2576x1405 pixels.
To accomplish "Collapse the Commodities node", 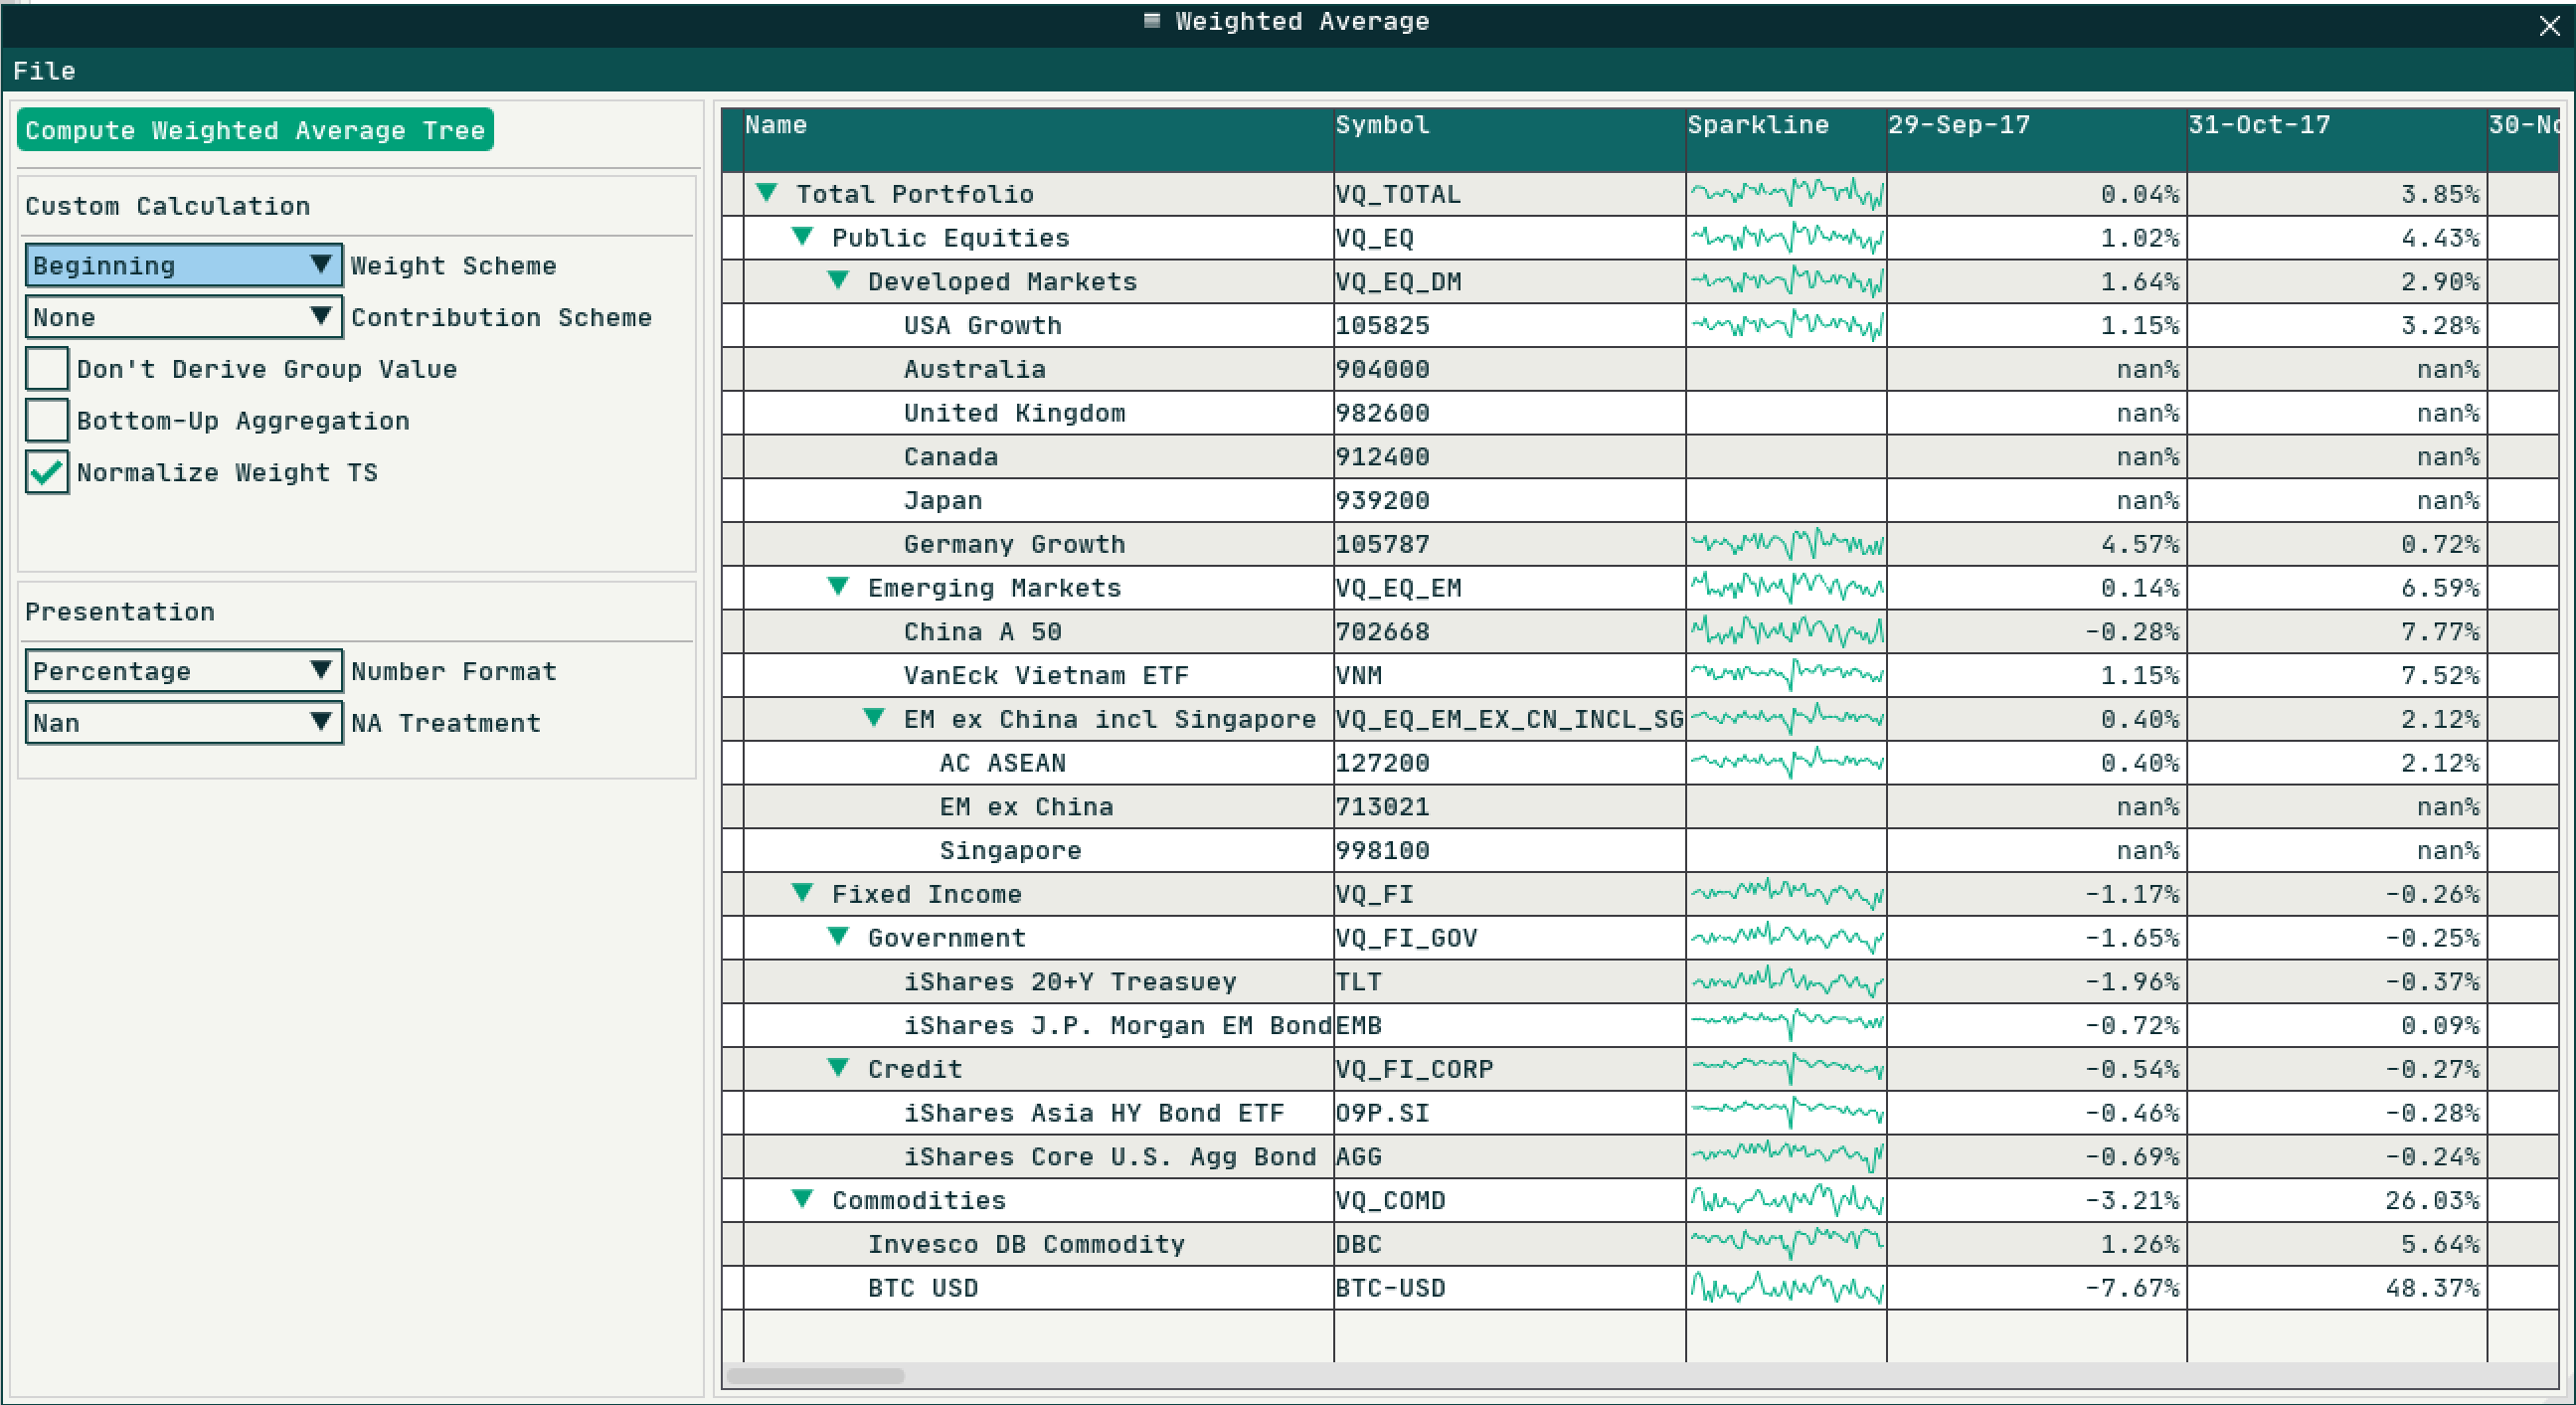I will coord(802,1198).
